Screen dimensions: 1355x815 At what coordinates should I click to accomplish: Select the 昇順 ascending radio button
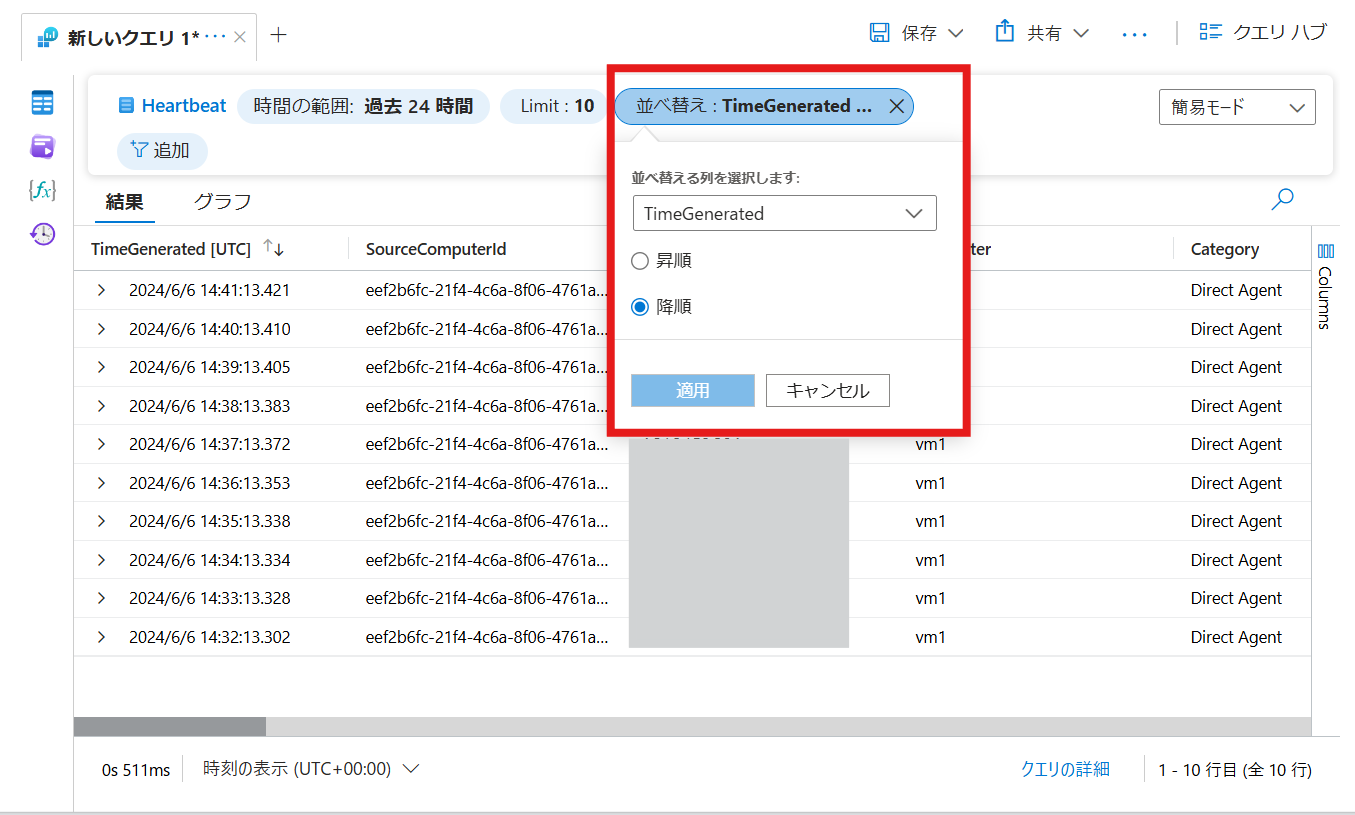tap(640, 261)
